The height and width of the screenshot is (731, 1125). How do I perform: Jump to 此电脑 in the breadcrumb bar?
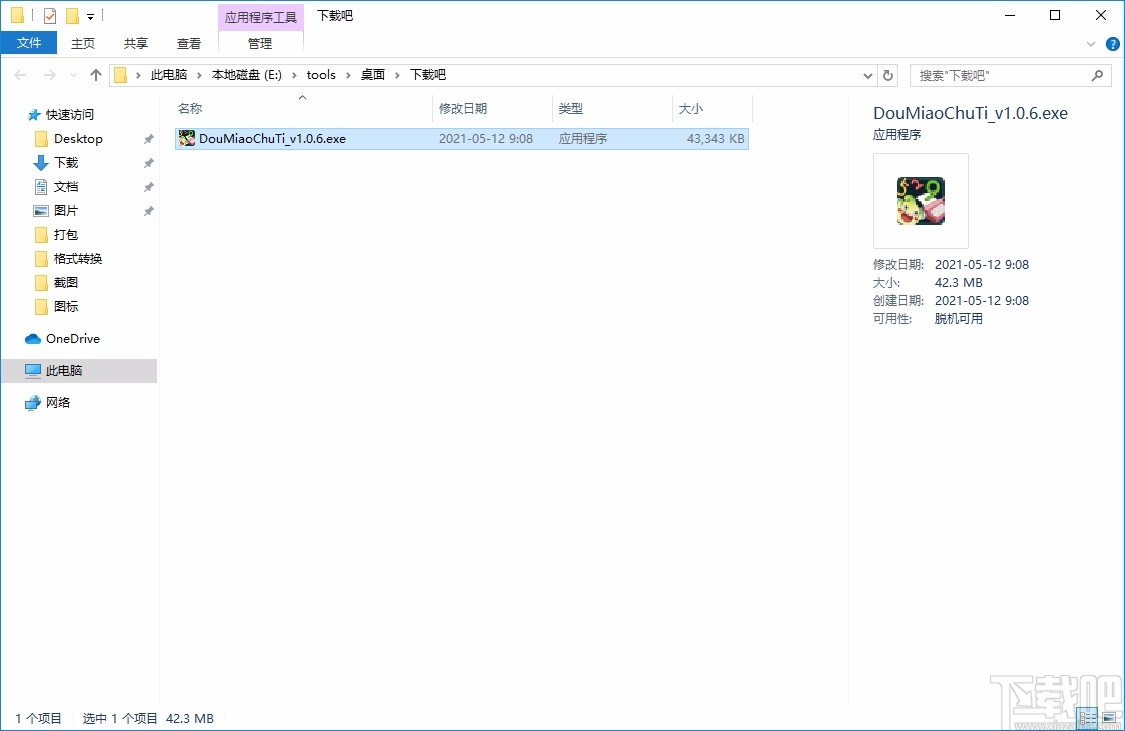(x=168, y=74)
